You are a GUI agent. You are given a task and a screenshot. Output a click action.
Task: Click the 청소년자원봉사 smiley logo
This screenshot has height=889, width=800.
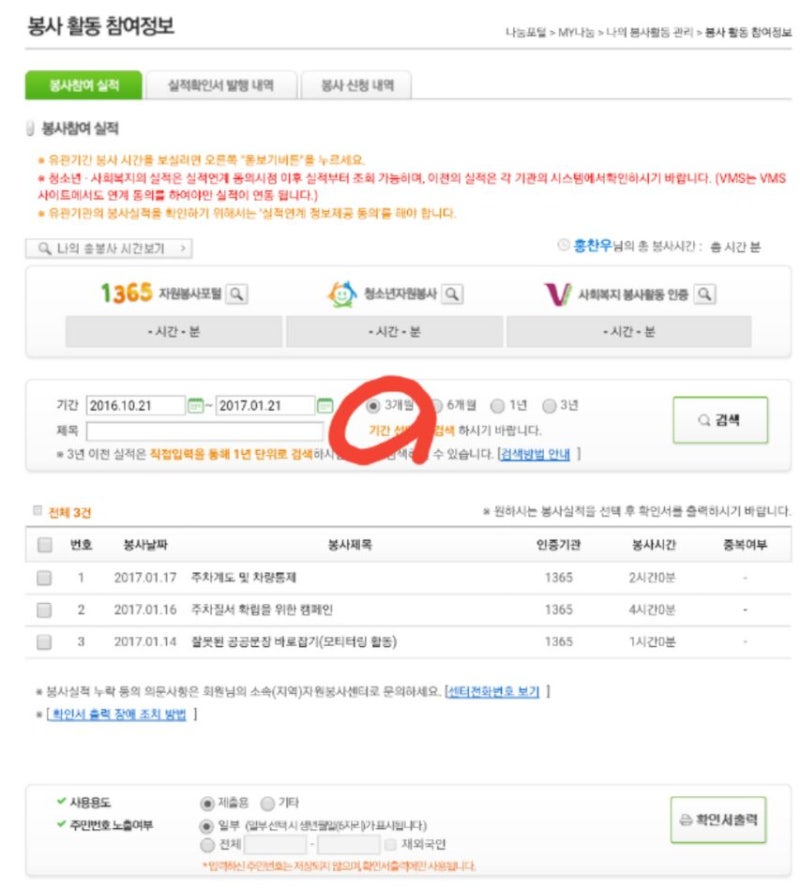pyautogui.click(x=342, y=294)
